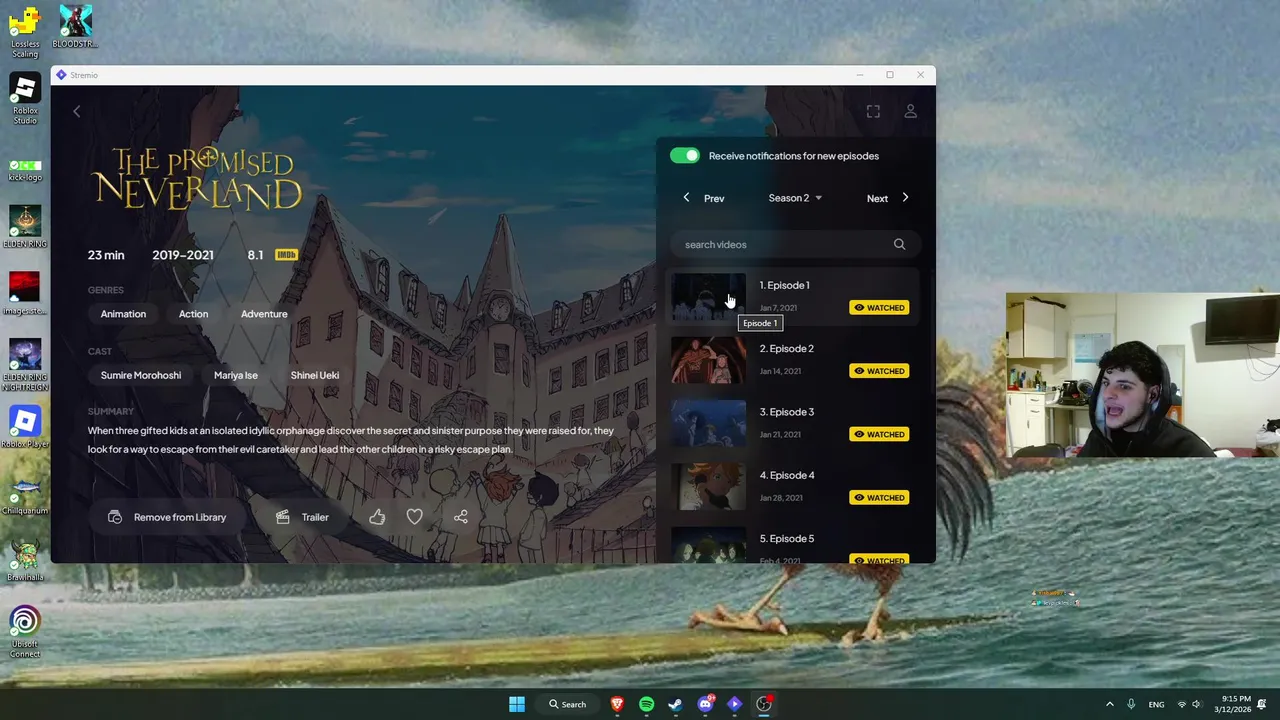The width and height of the screenshot is (1280, 720).
Task: Click the search videos magnifier icon
Action: (899, 244)
